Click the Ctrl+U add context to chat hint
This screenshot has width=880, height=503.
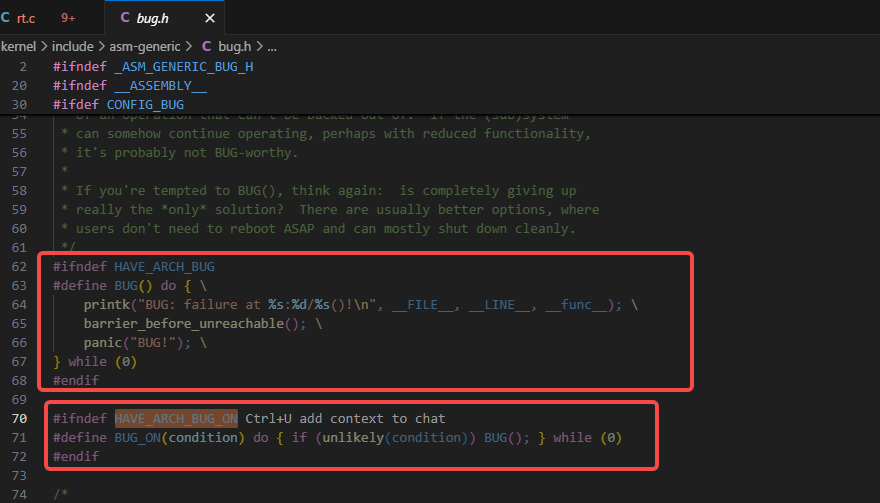[345, 419]
